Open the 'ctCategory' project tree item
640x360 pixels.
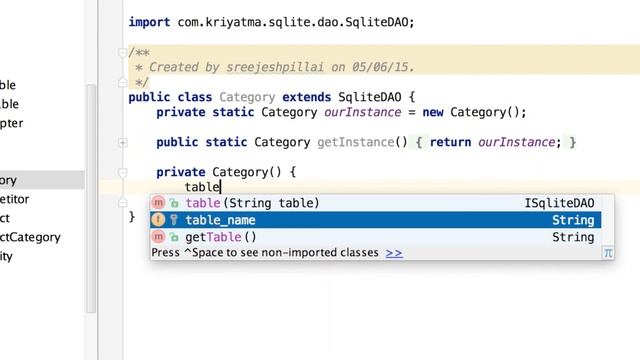click(30, 237)
